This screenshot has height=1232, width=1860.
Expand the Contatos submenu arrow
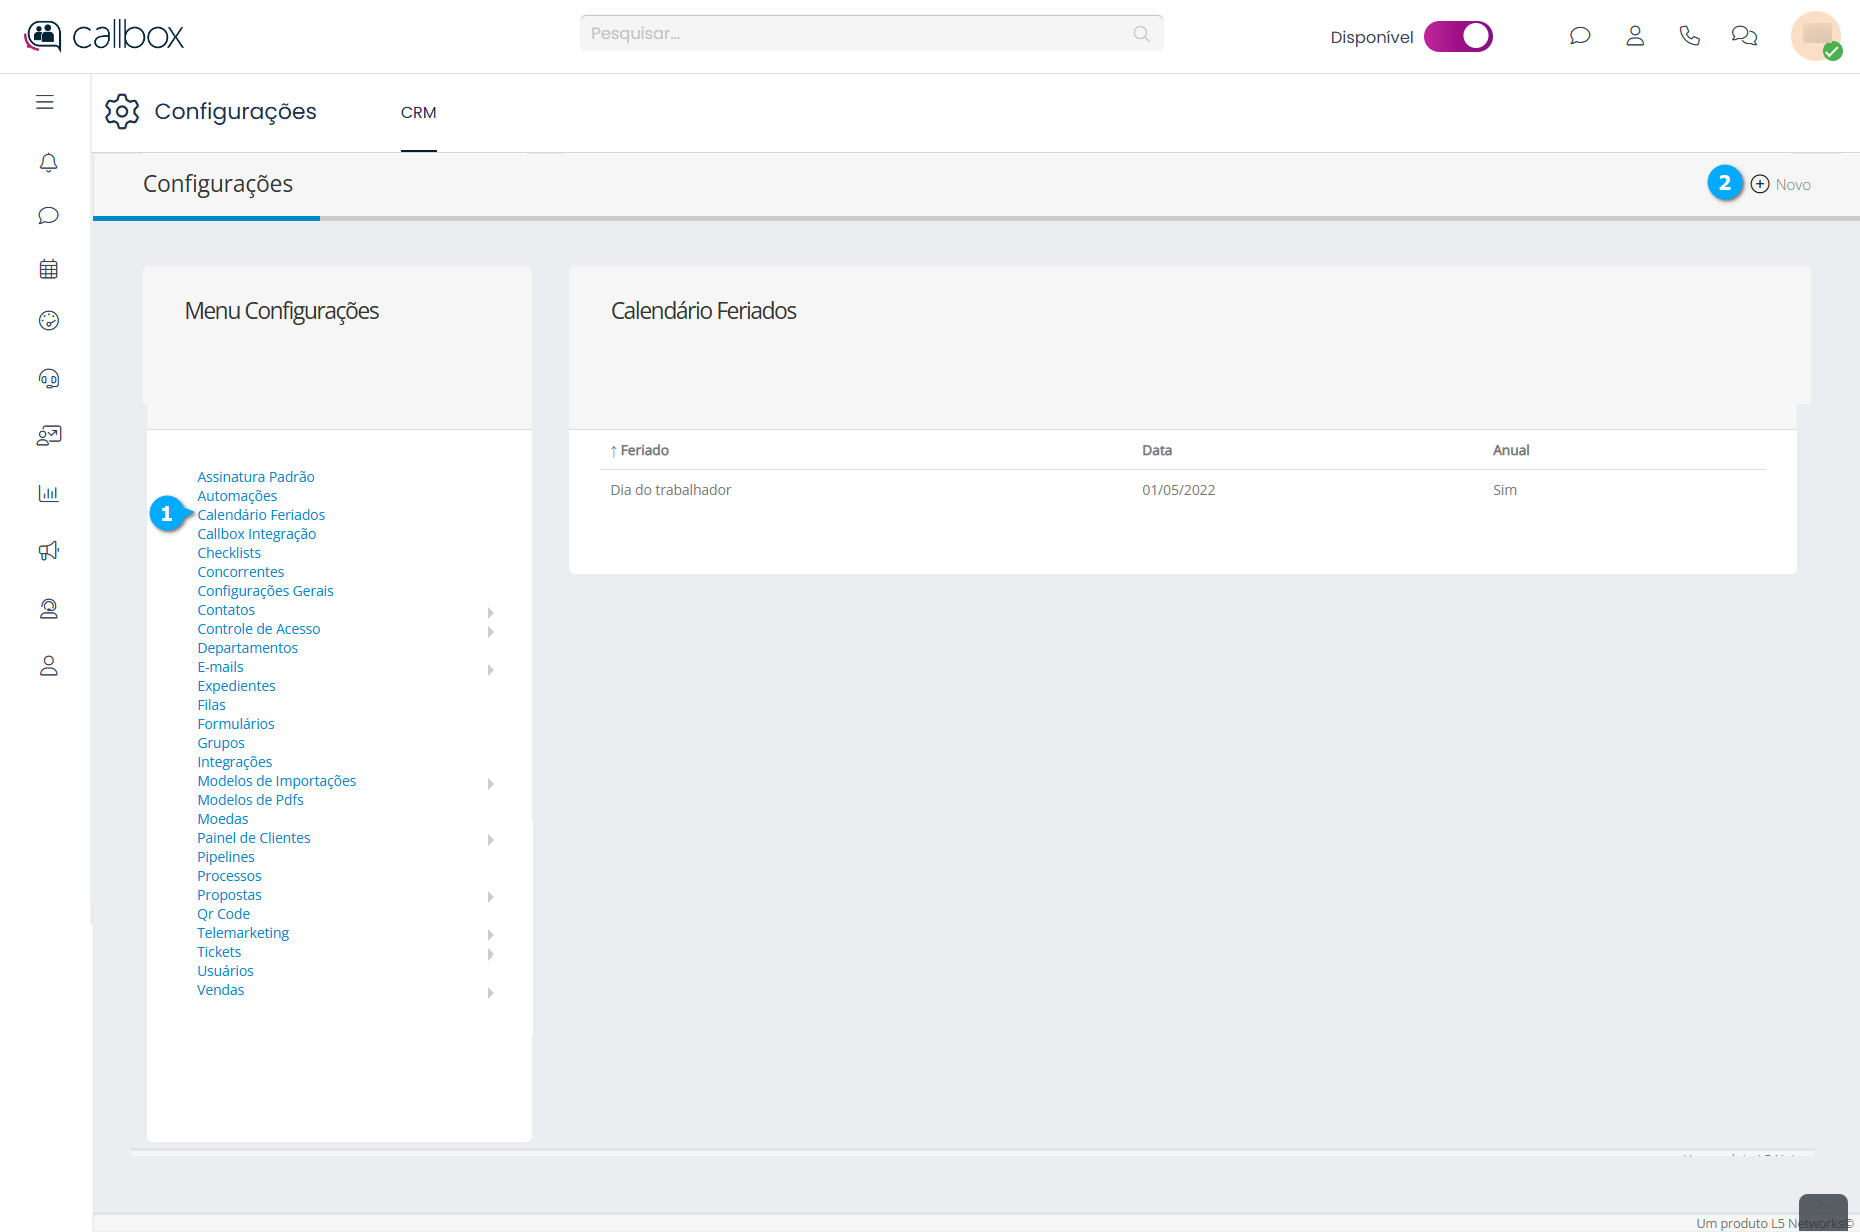[490, 612]
